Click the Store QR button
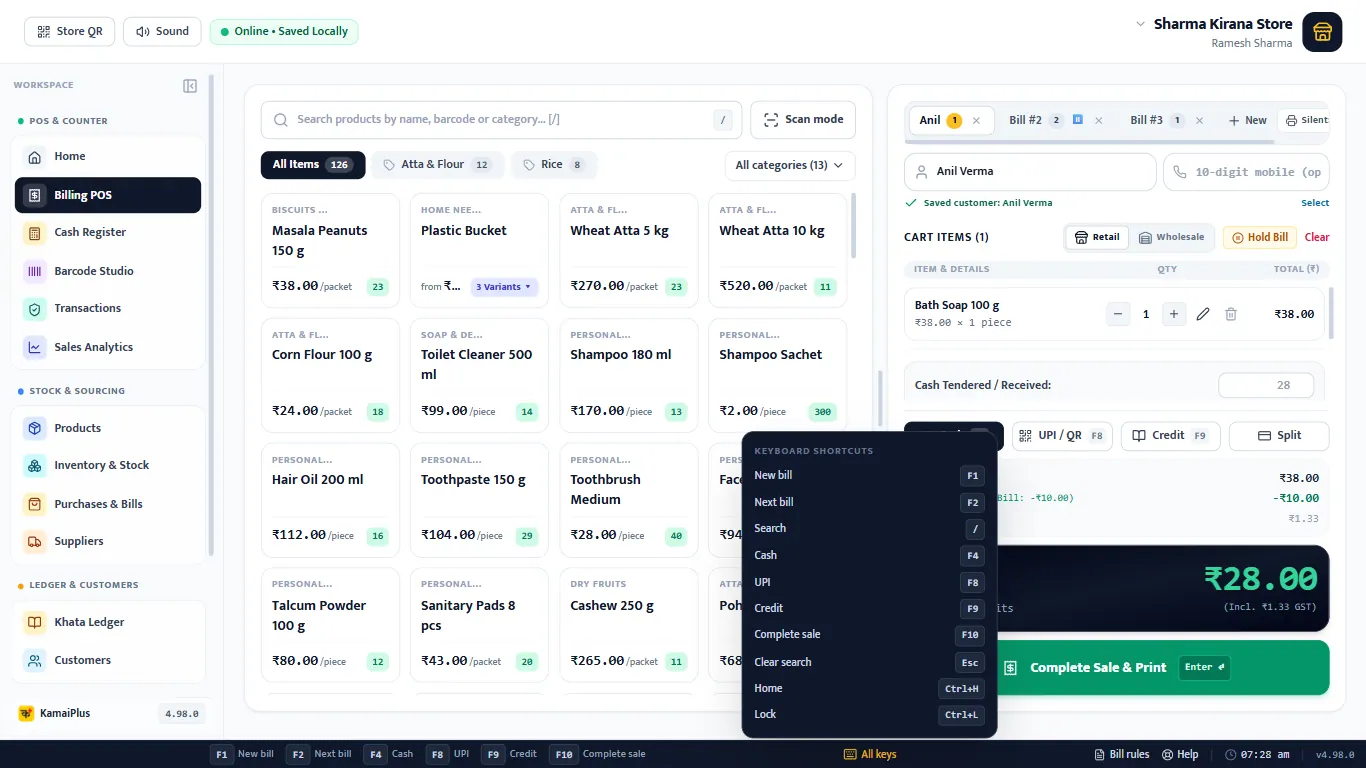Image resolution: width=1366 pixels, height=768 pixels. [70, 32]
